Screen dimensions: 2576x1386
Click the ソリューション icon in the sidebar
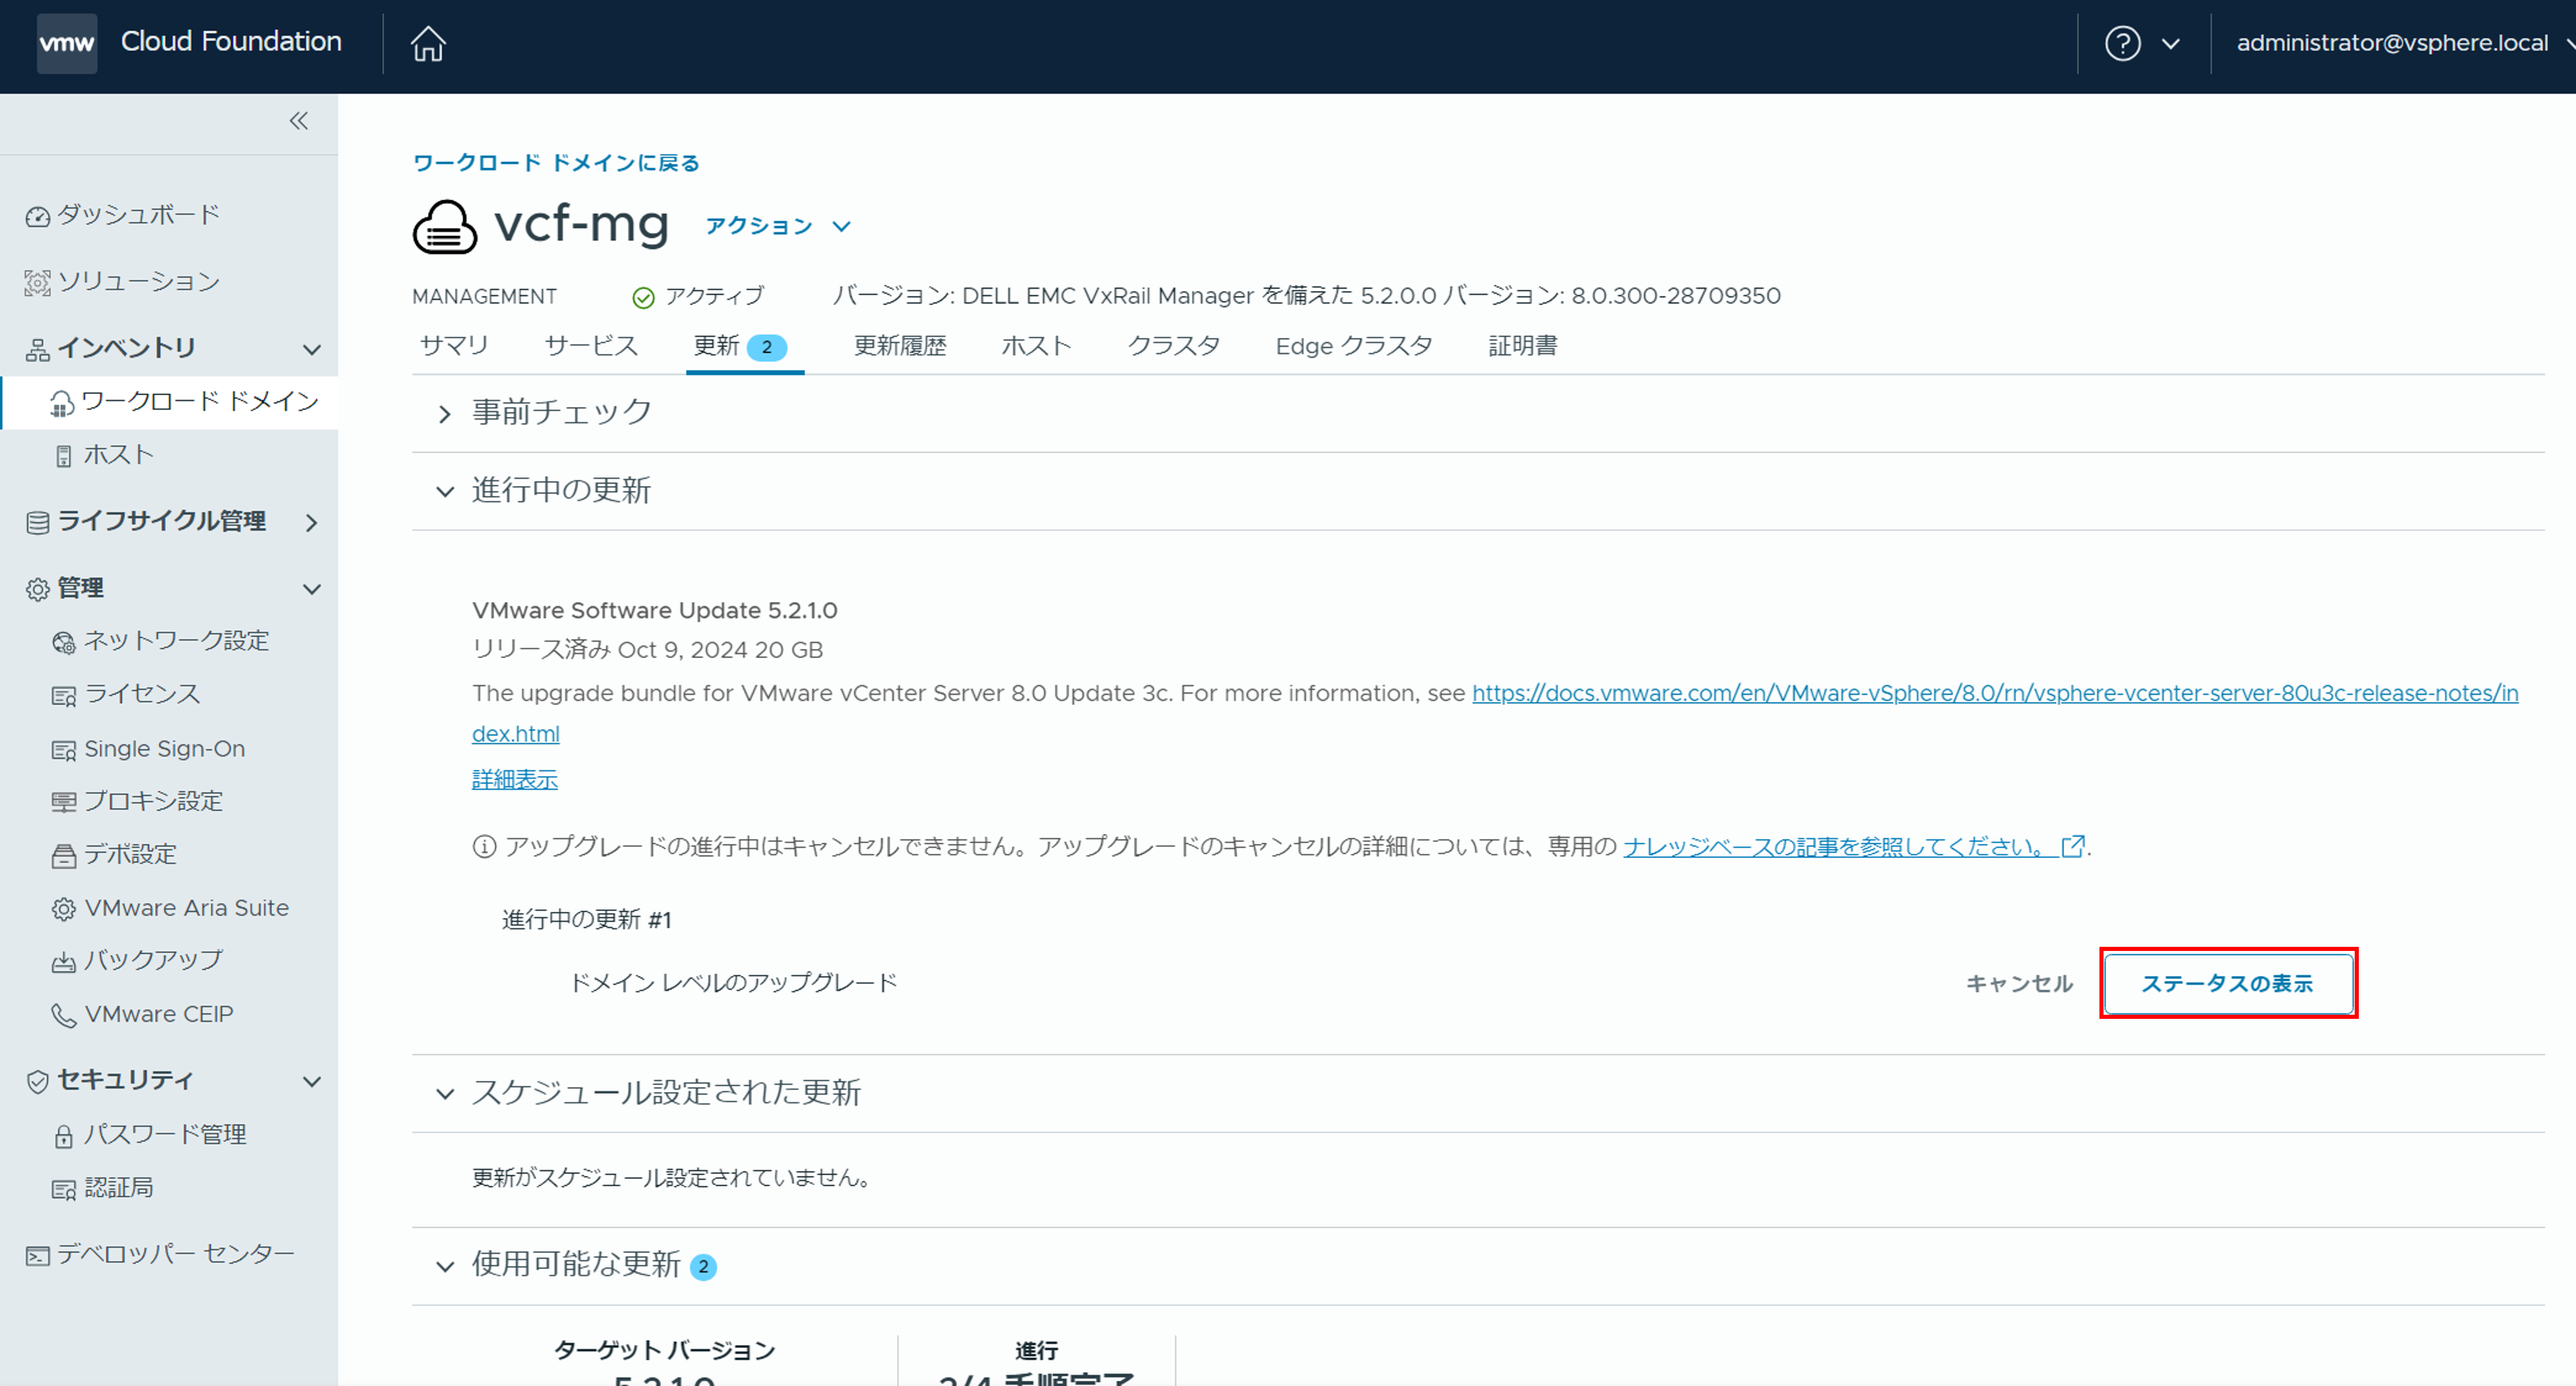pos(38,283)
